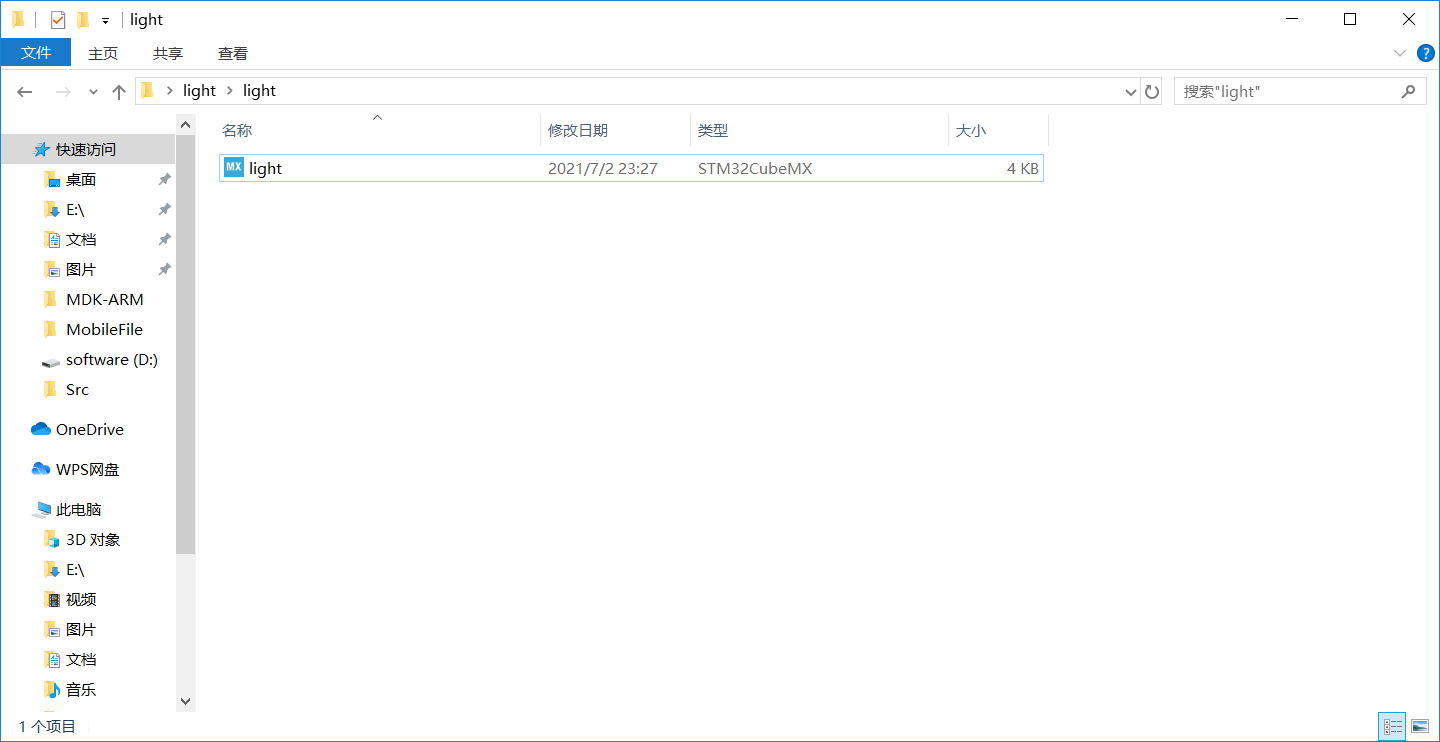The image size is (1440, 742).
Task: Switch to the 查看 ribbon tab
Action: (x=233, y=54)
